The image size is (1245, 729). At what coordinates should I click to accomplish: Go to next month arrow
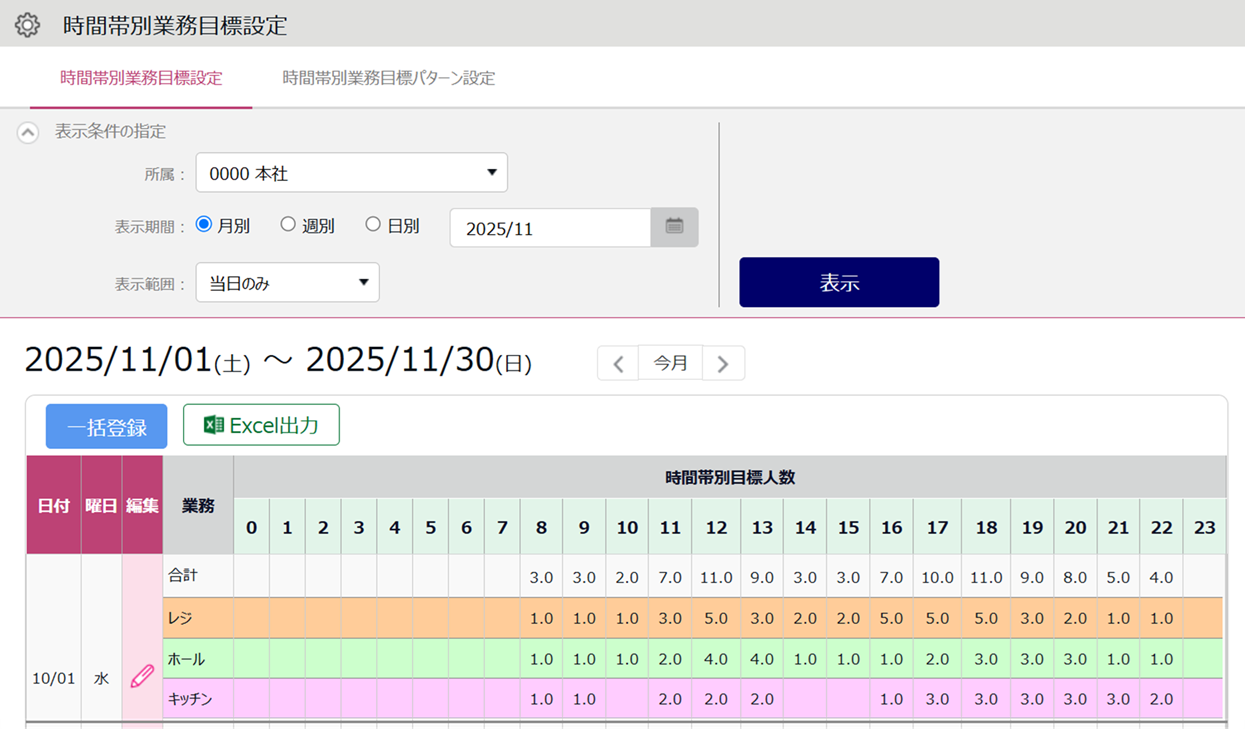(723, 363)
